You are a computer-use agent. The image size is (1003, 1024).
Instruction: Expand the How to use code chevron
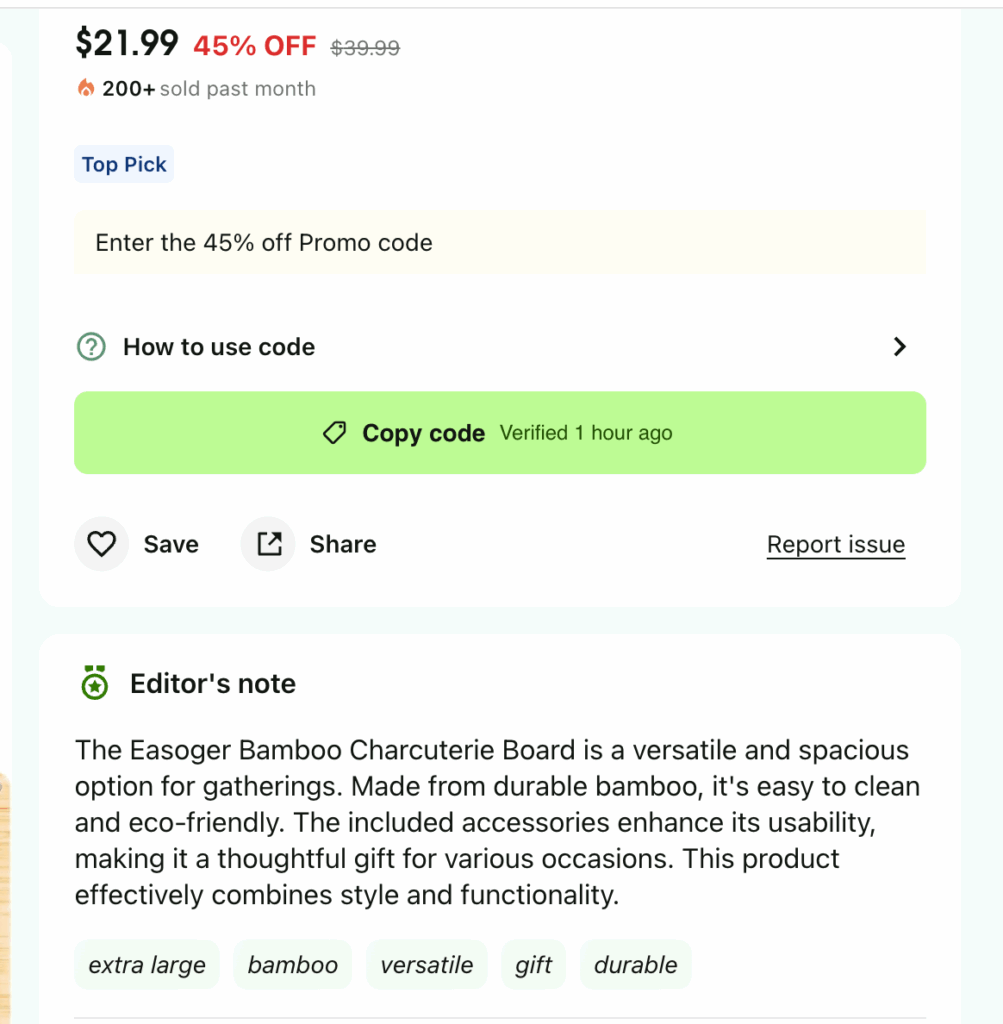tap(899, 347)
